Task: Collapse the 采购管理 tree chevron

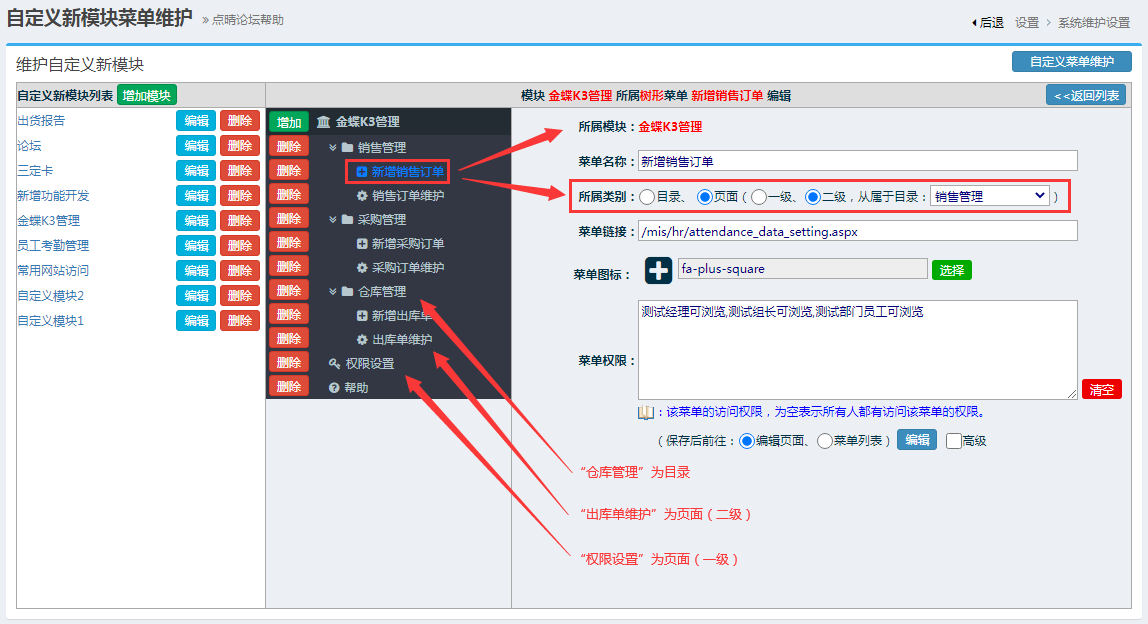Action: click(x=332, y=219)
